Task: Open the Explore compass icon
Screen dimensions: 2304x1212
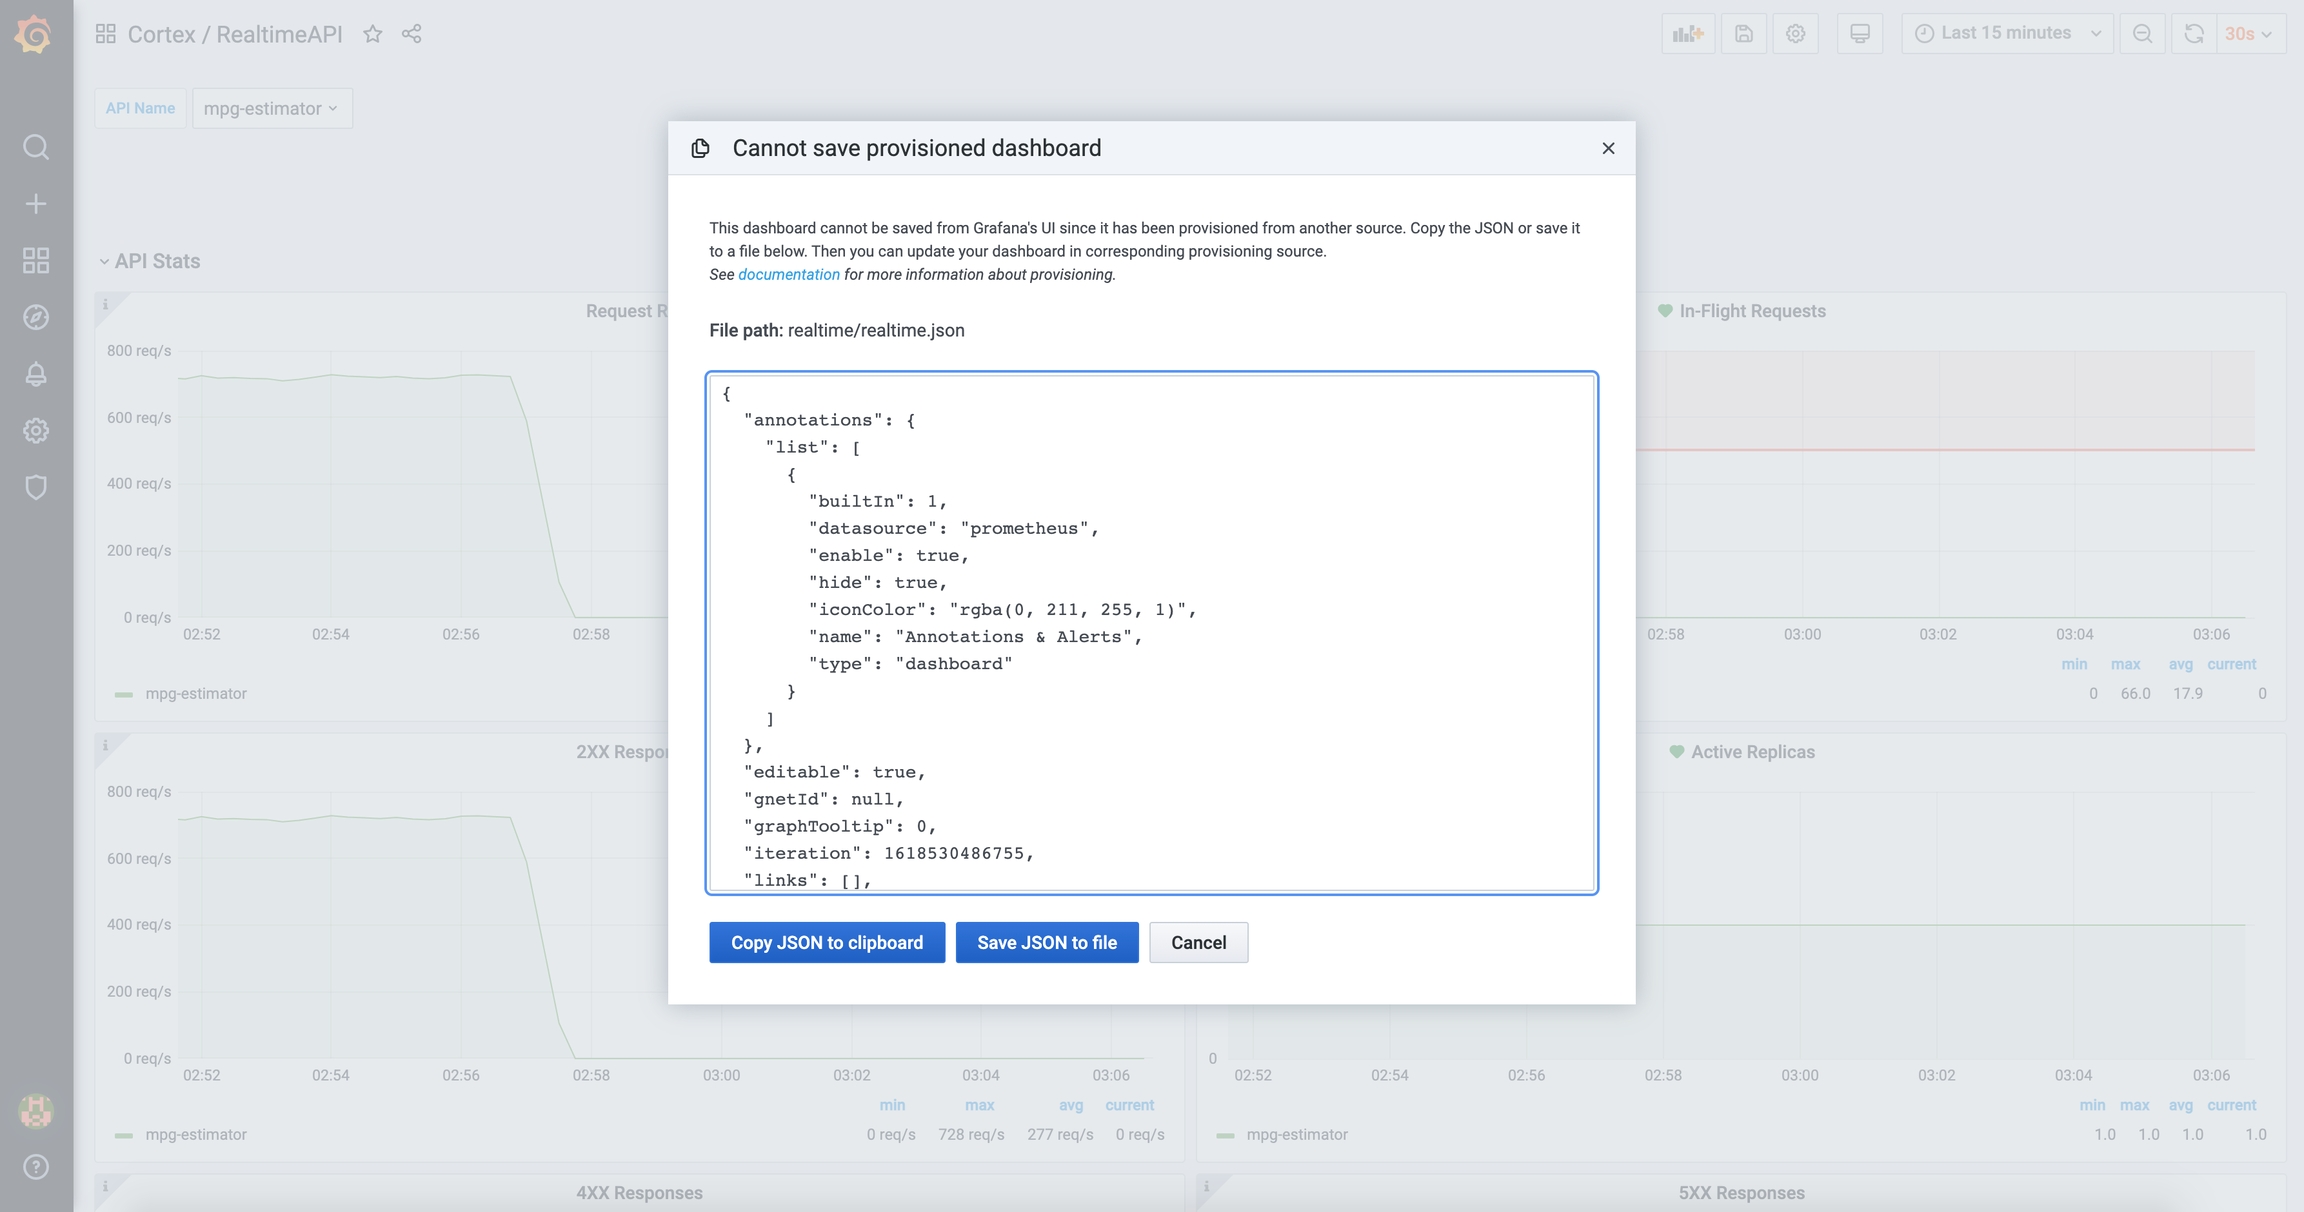Action: [36, 318]
